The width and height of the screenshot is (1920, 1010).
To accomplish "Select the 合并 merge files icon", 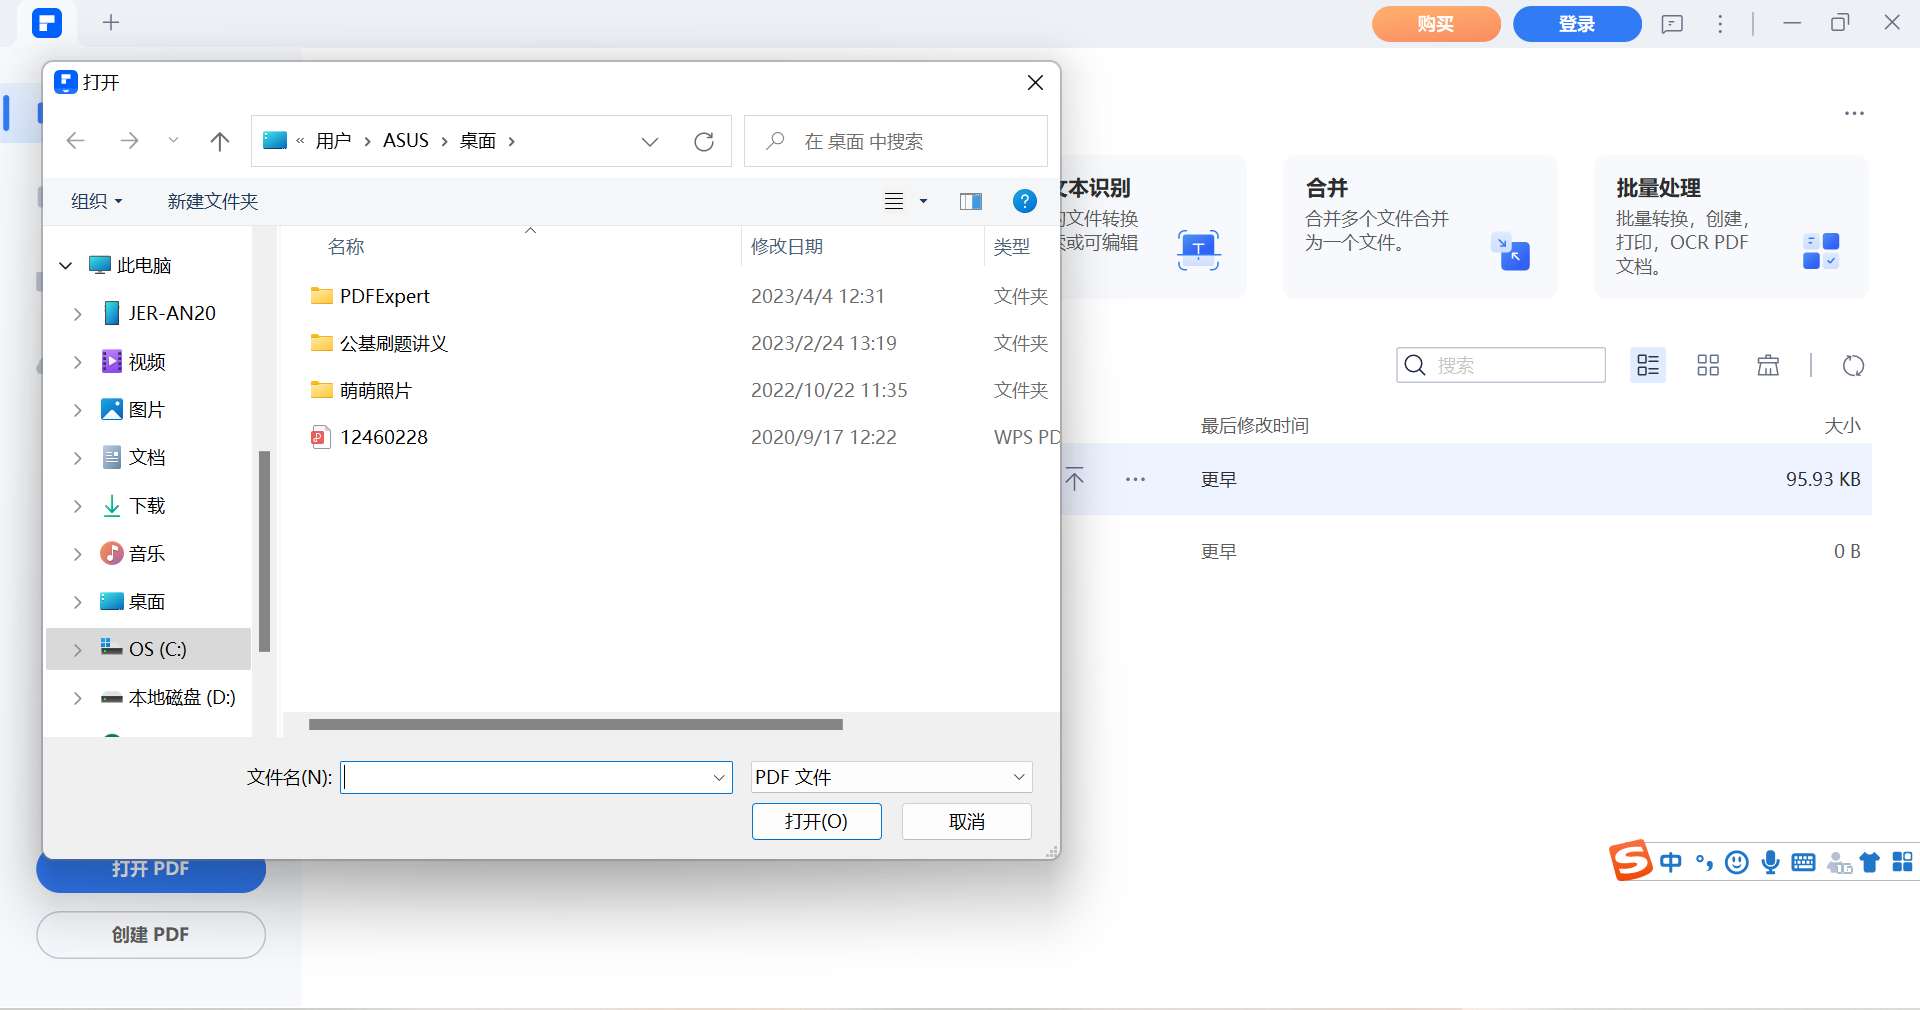I will click(1513, 253).
